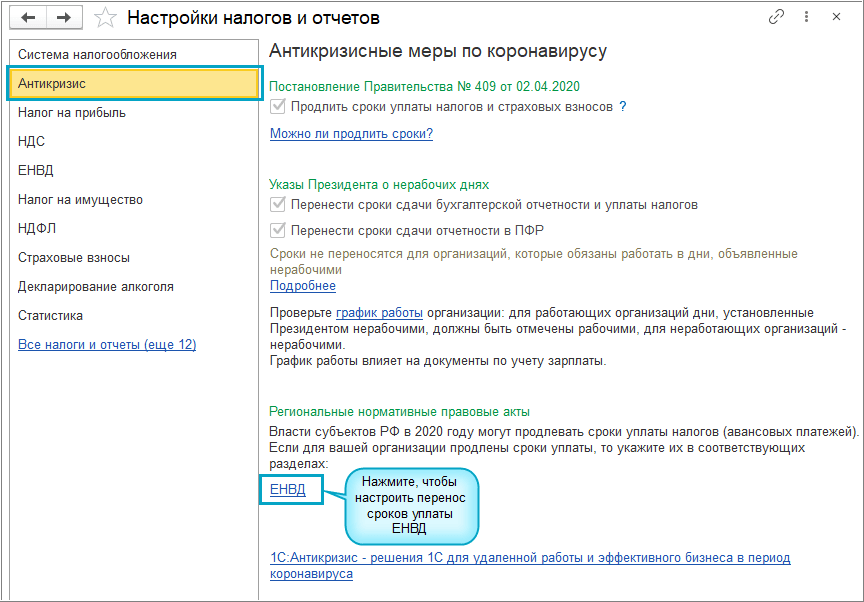This screenshot has width=864, height=602.
Task: Open 'Налог на прибыль' section
Action: click(x=72, y=113)
